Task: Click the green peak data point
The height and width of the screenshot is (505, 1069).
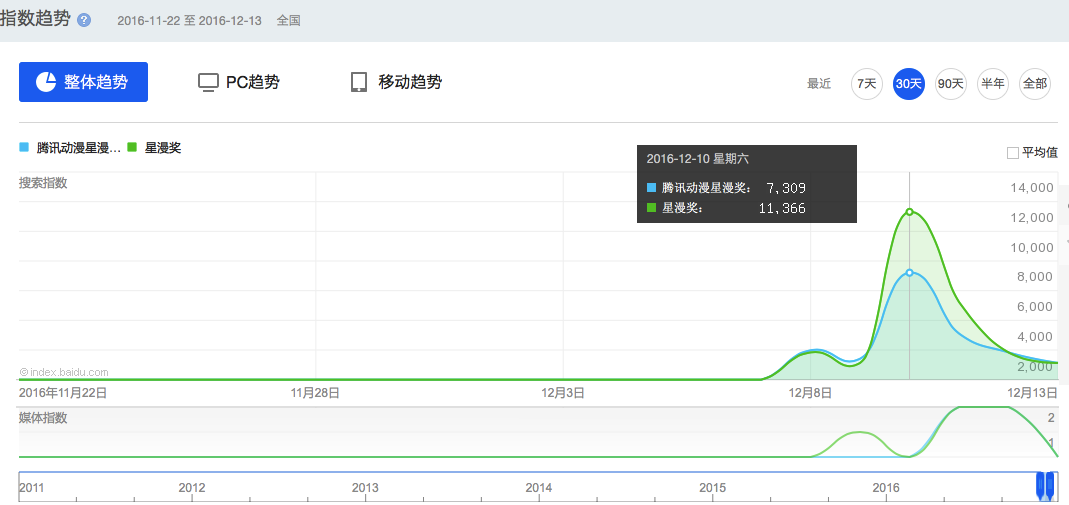Action: click(x=909, y=211)
